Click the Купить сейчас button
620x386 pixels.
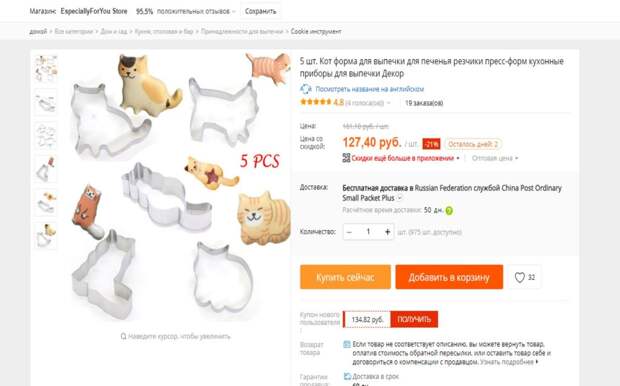coord(345,277)
